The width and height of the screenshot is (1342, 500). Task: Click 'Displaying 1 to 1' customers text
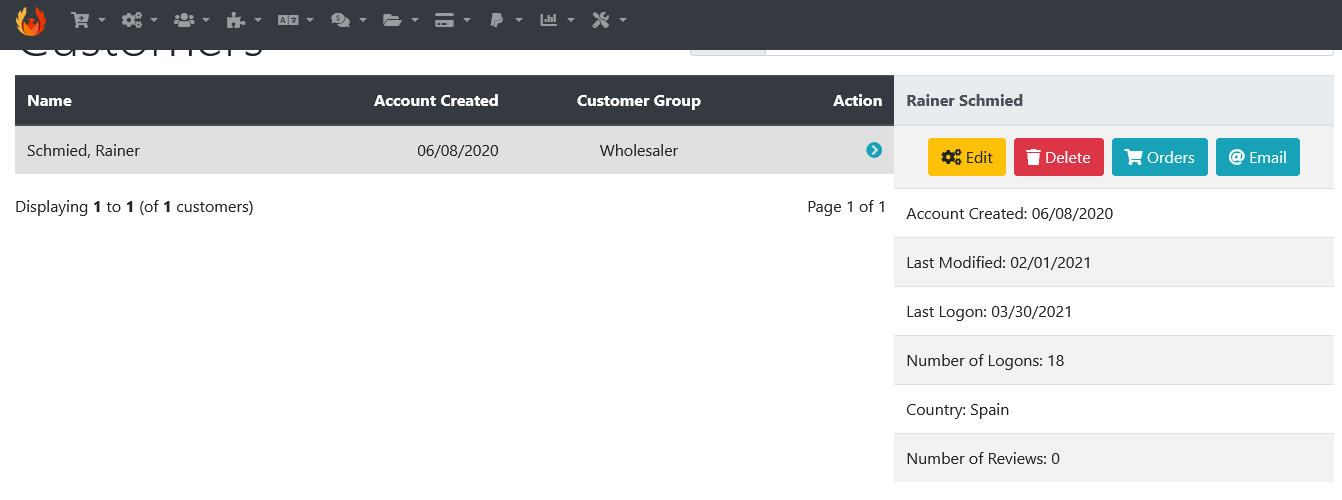click(x=134, y=207)
